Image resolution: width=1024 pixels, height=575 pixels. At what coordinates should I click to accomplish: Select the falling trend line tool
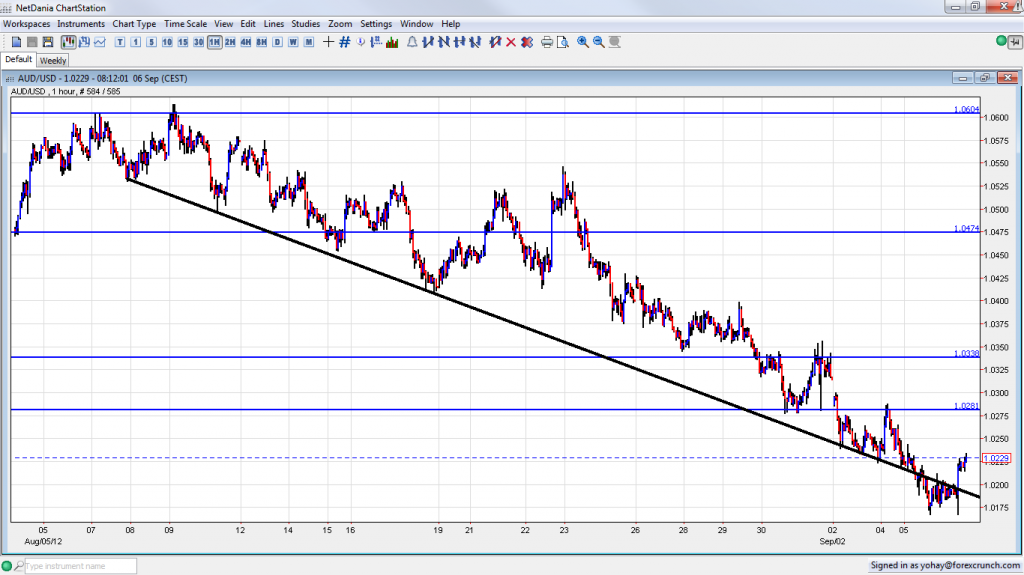click(443, 42)
